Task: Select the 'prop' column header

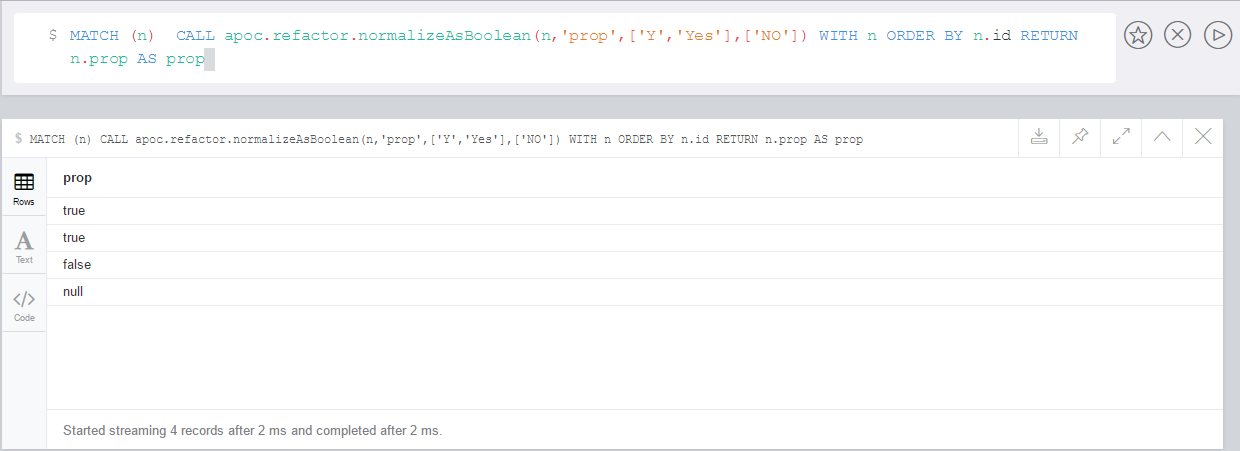Action: pos(77,178)
